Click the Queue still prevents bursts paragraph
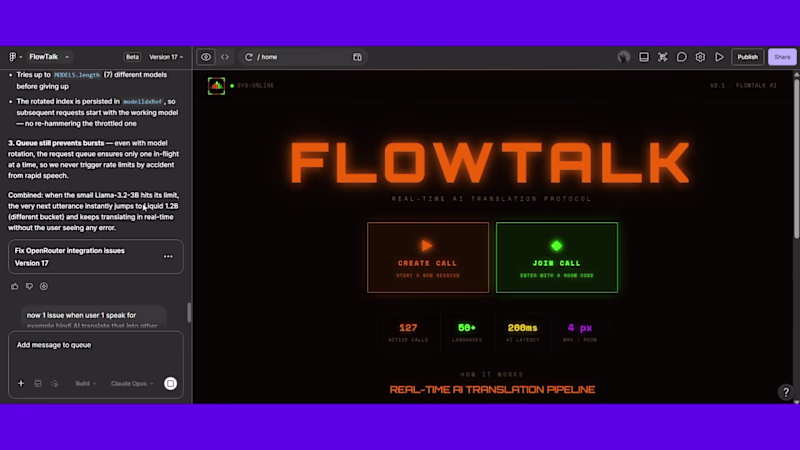 coord(94,159)
